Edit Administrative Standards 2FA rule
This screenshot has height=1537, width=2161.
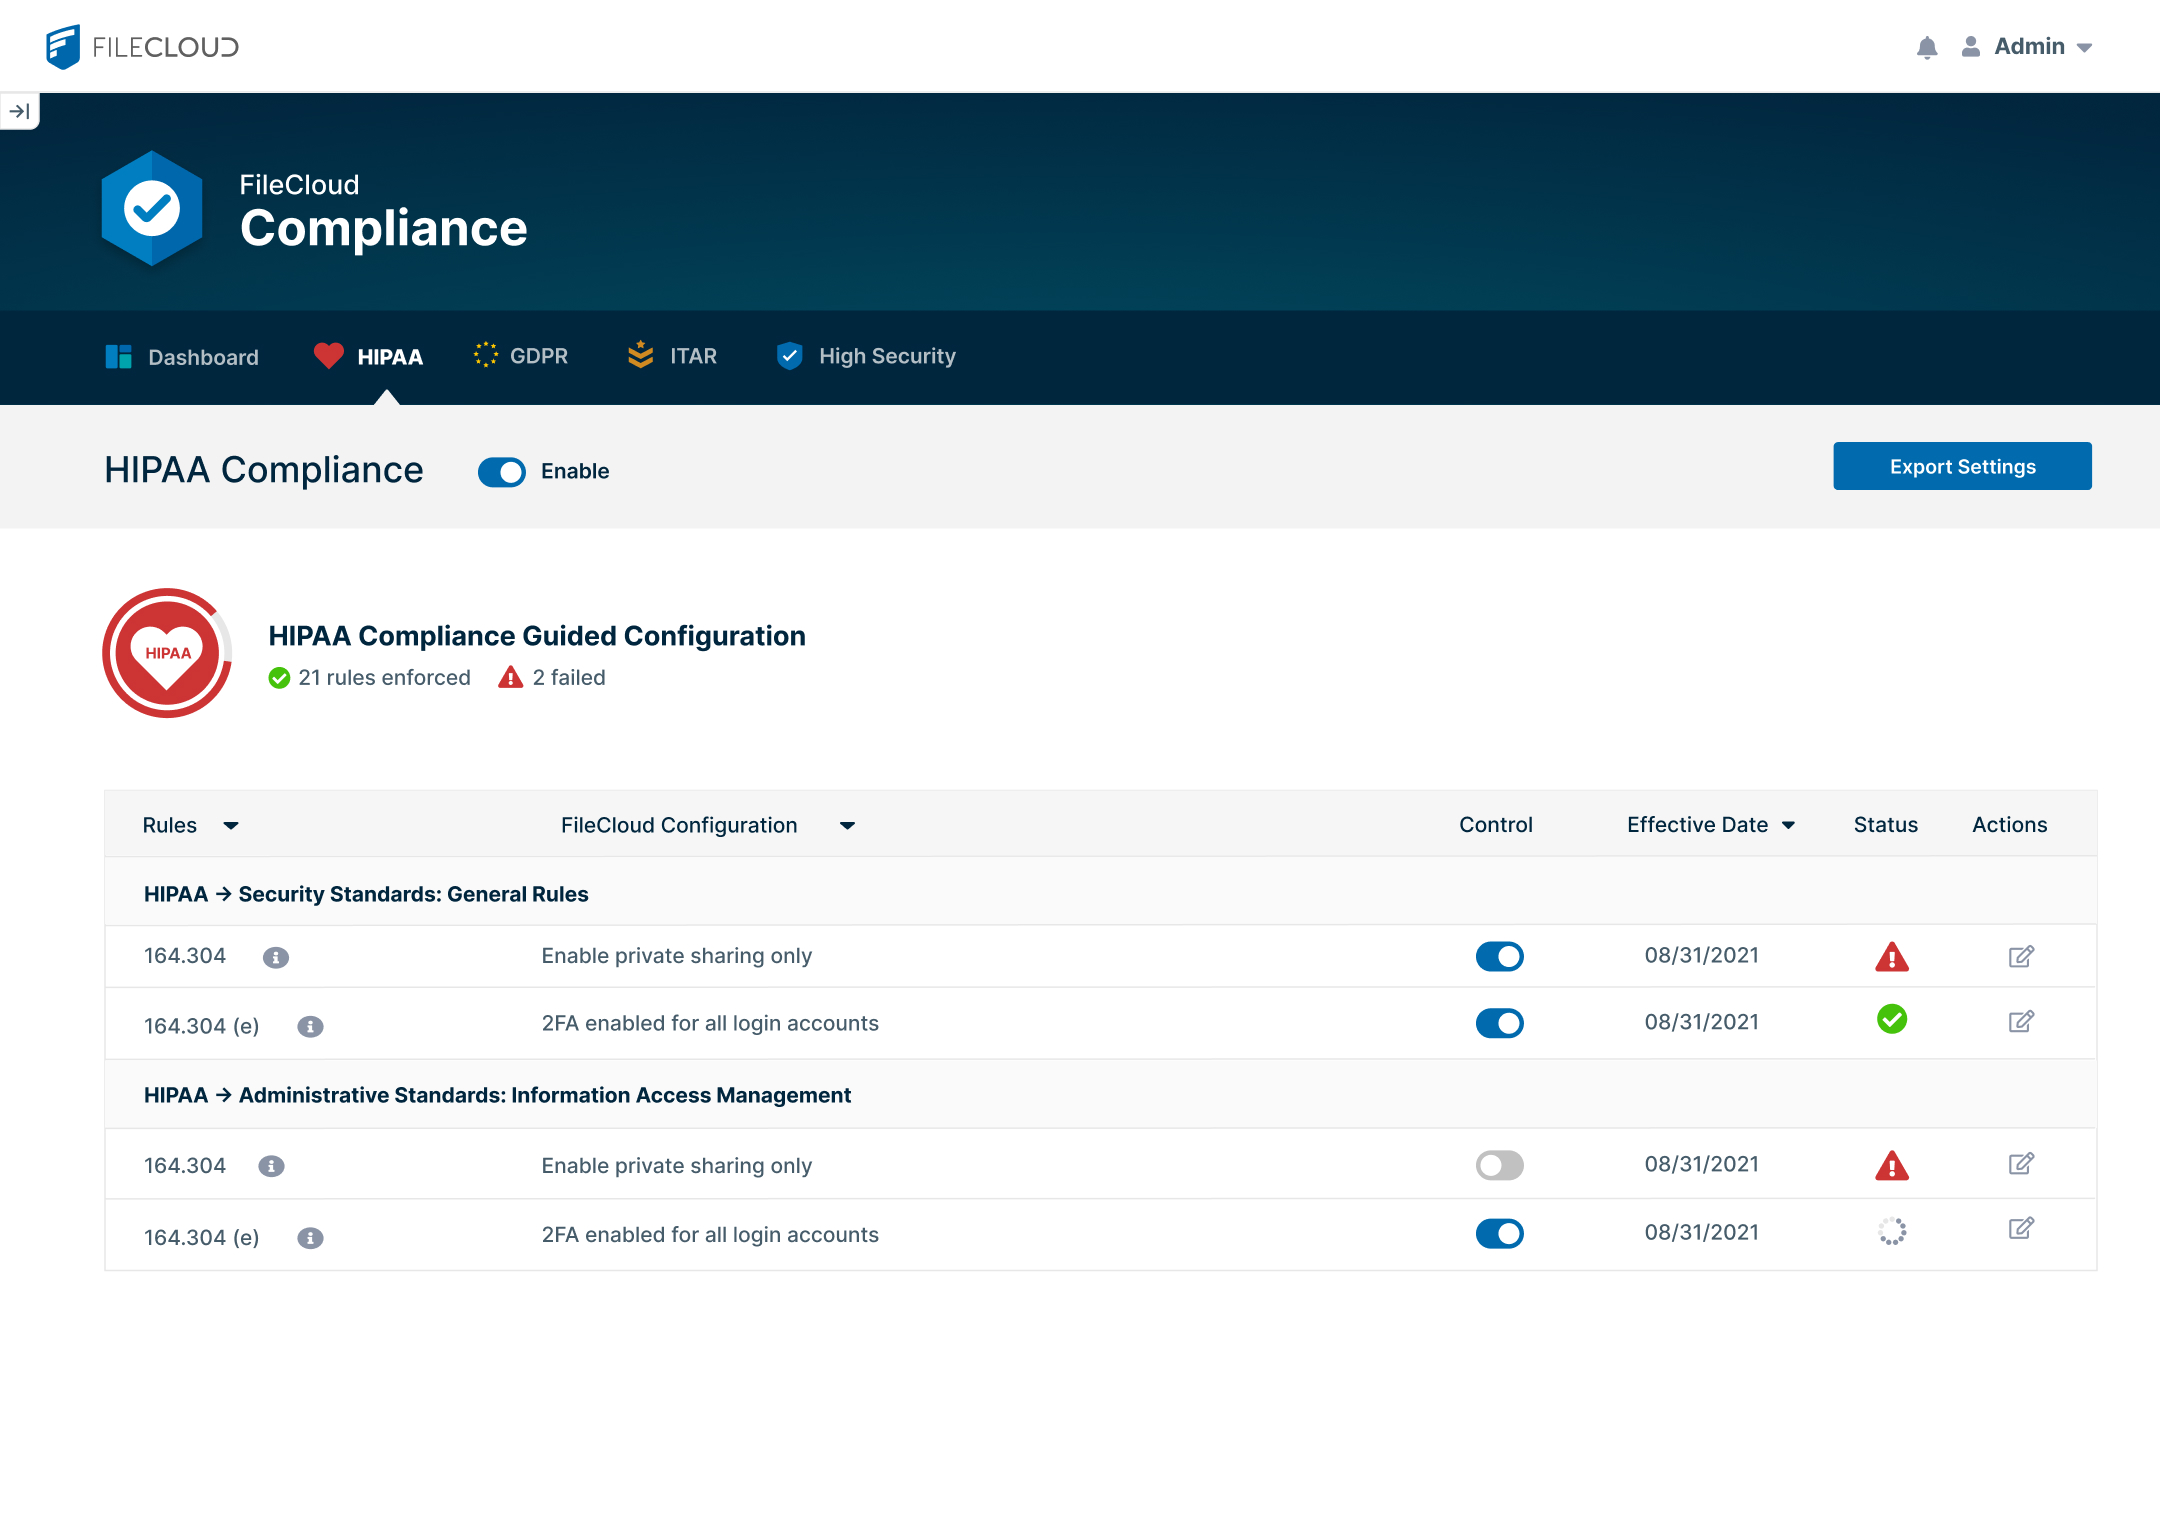tap(2021, 1228)
